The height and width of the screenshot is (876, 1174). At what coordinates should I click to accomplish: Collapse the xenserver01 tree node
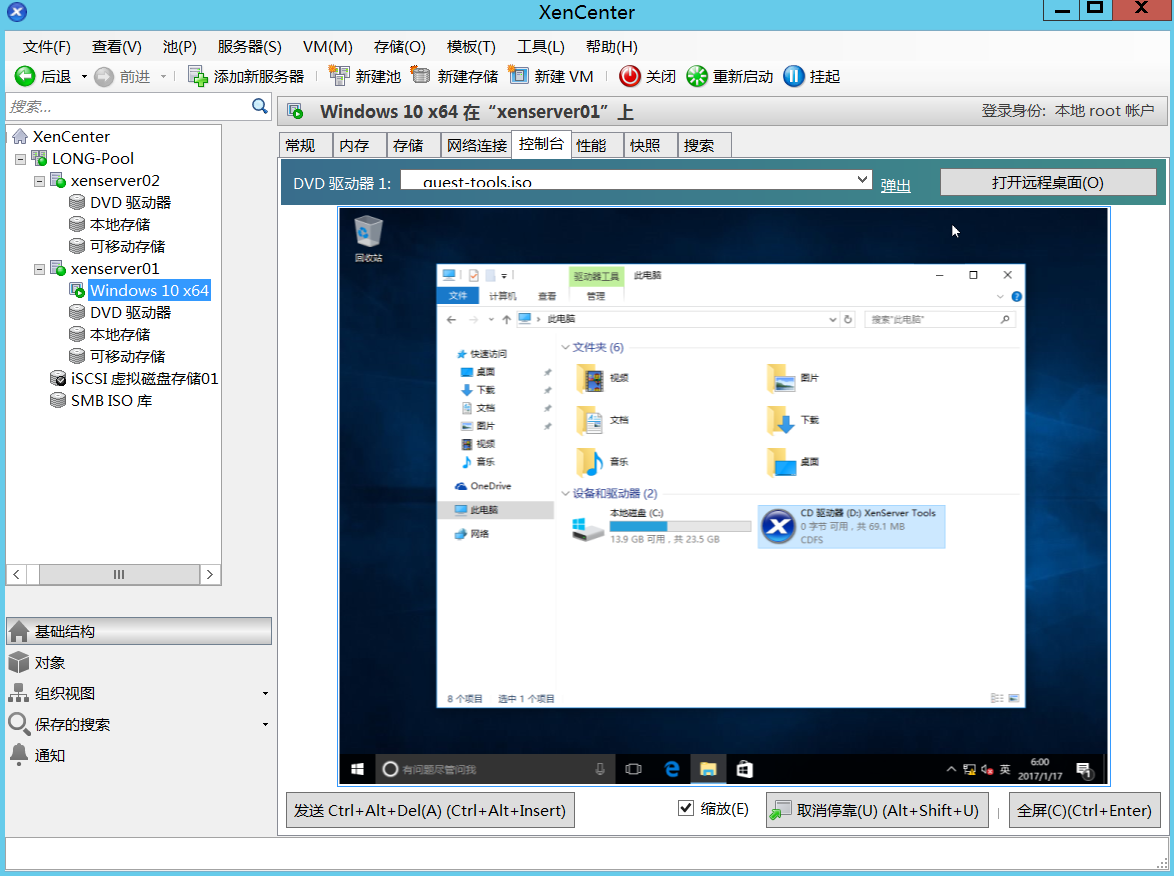[x=39, y=269]
